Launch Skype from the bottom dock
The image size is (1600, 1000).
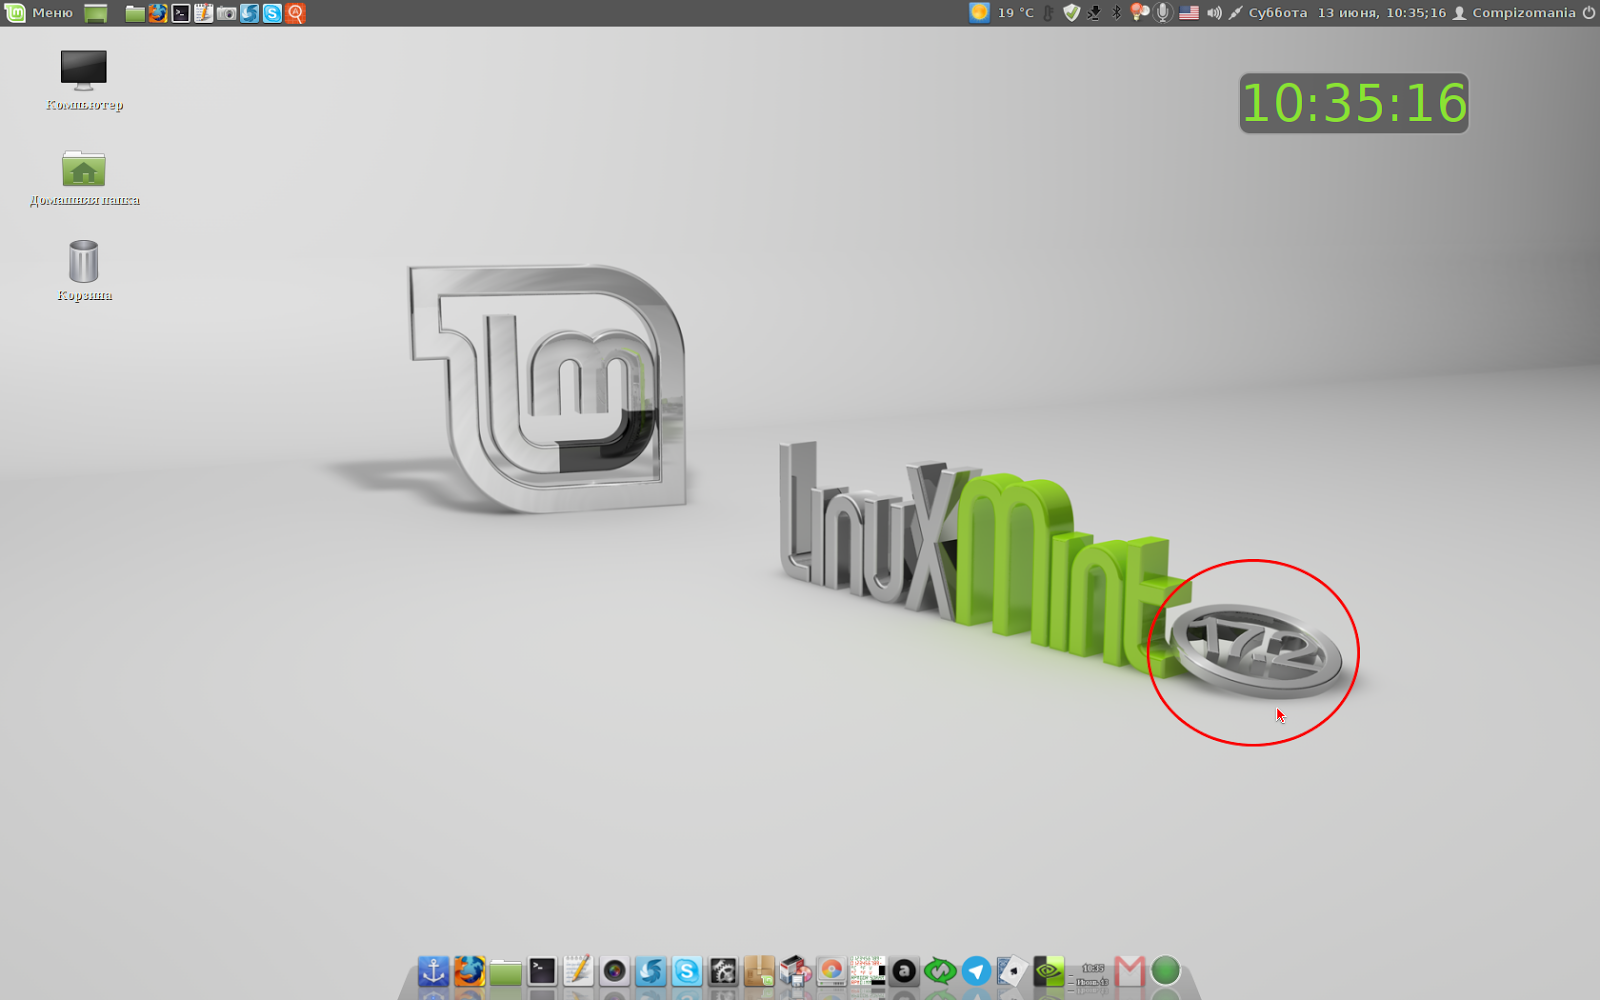point(687,970)
